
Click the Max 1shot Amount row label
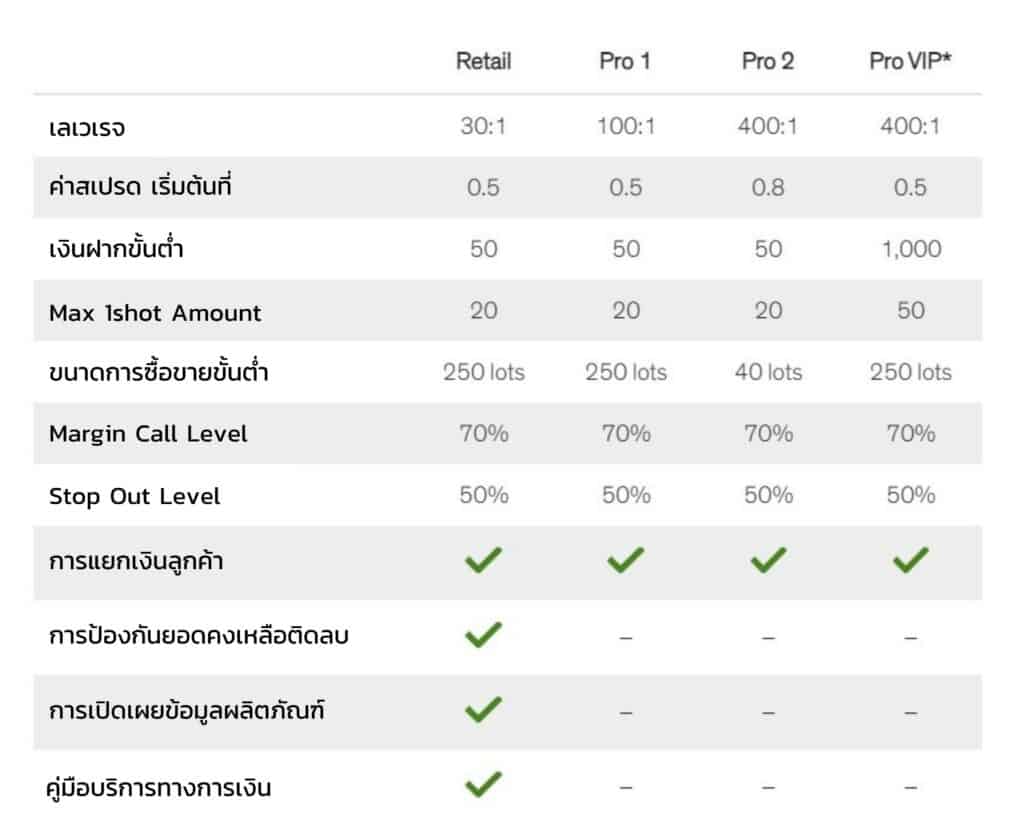coord(155,312)
